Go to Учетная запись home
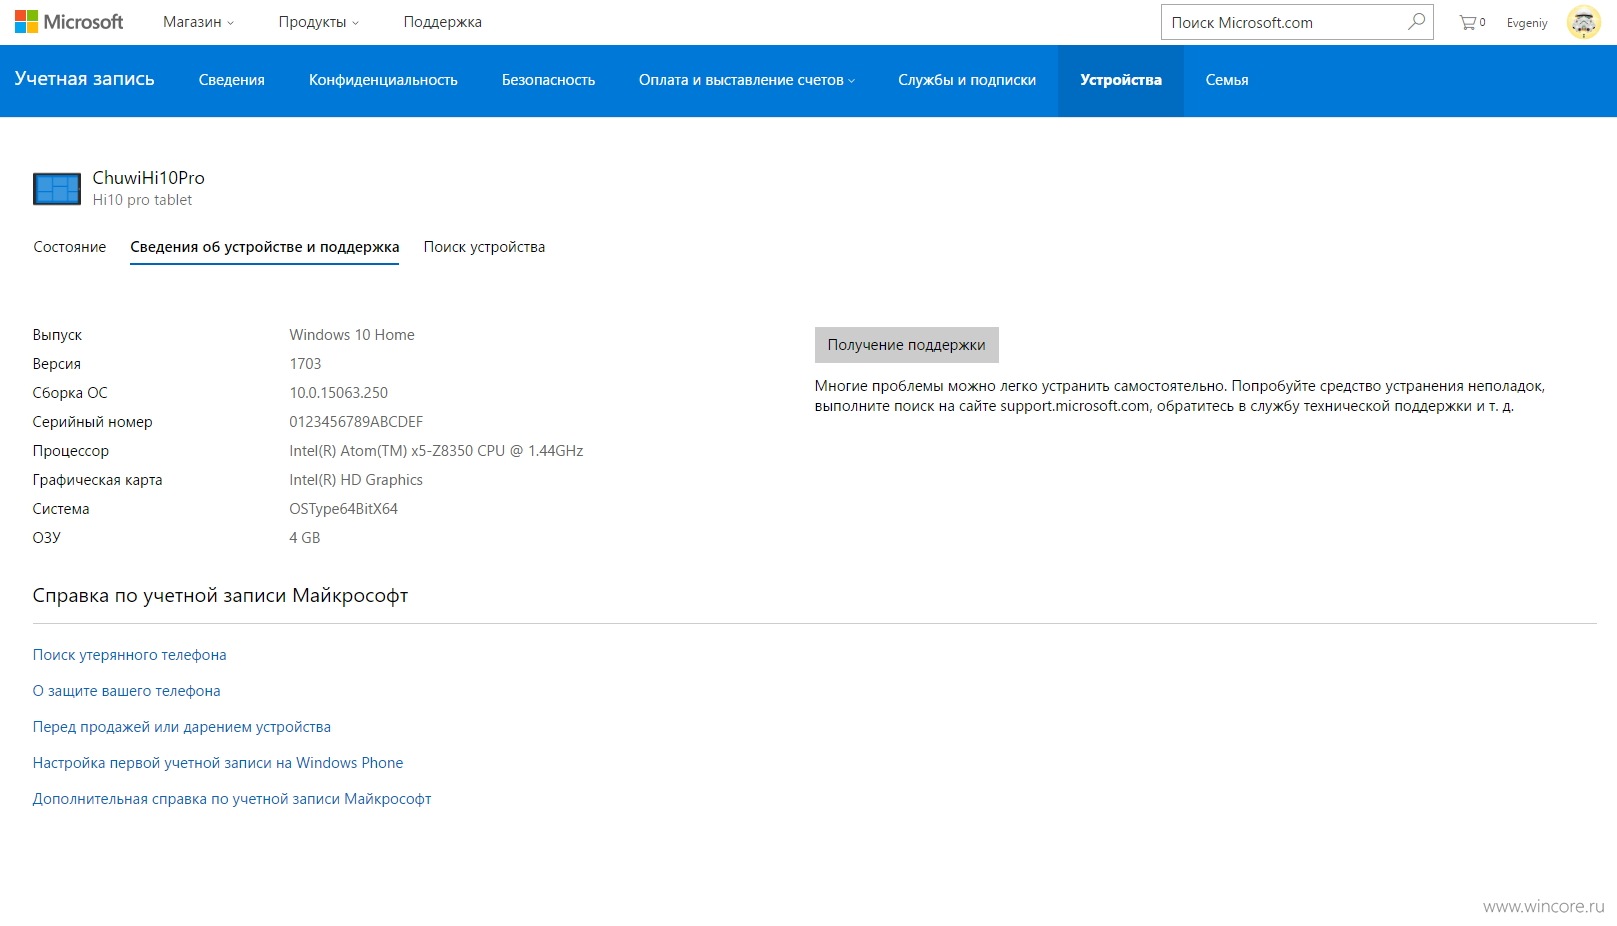Image resolution: width=1617 pixels, height=926 pixels. (x=85, y=79)
